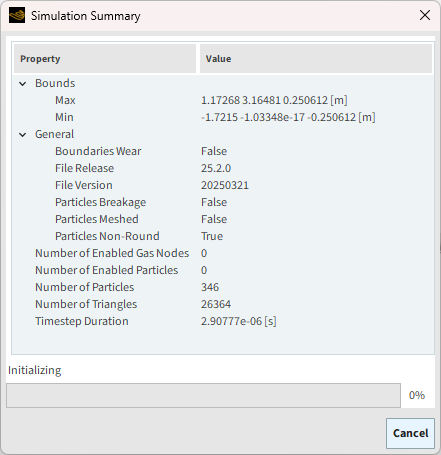
Task: Select the Boundaries Wear row
Action: (223, 151)
